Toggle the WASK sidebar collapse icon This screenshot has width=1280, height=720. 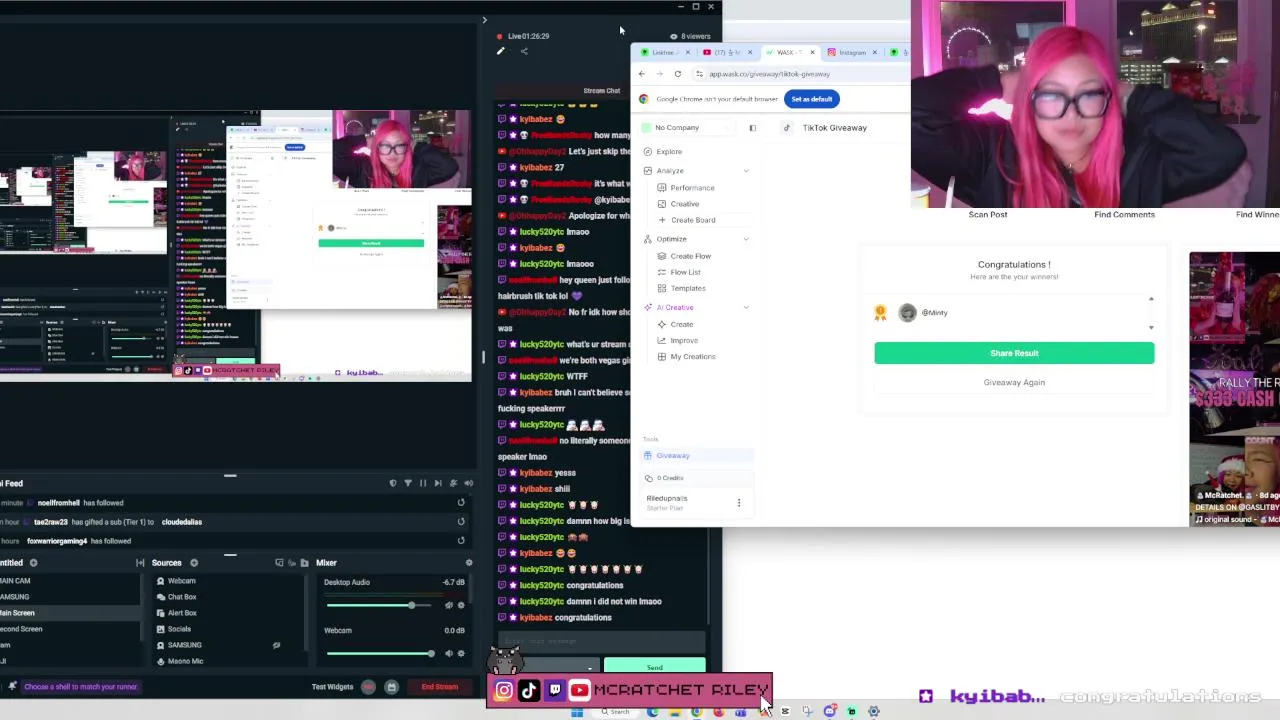(x=752, y=128)
